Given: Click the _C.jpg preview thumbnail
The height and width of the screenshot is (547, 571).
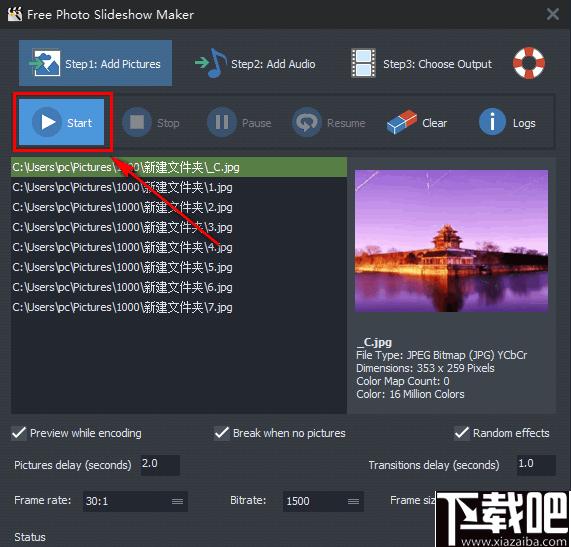Looking at the screenshot, I should (x=451, y=241).
